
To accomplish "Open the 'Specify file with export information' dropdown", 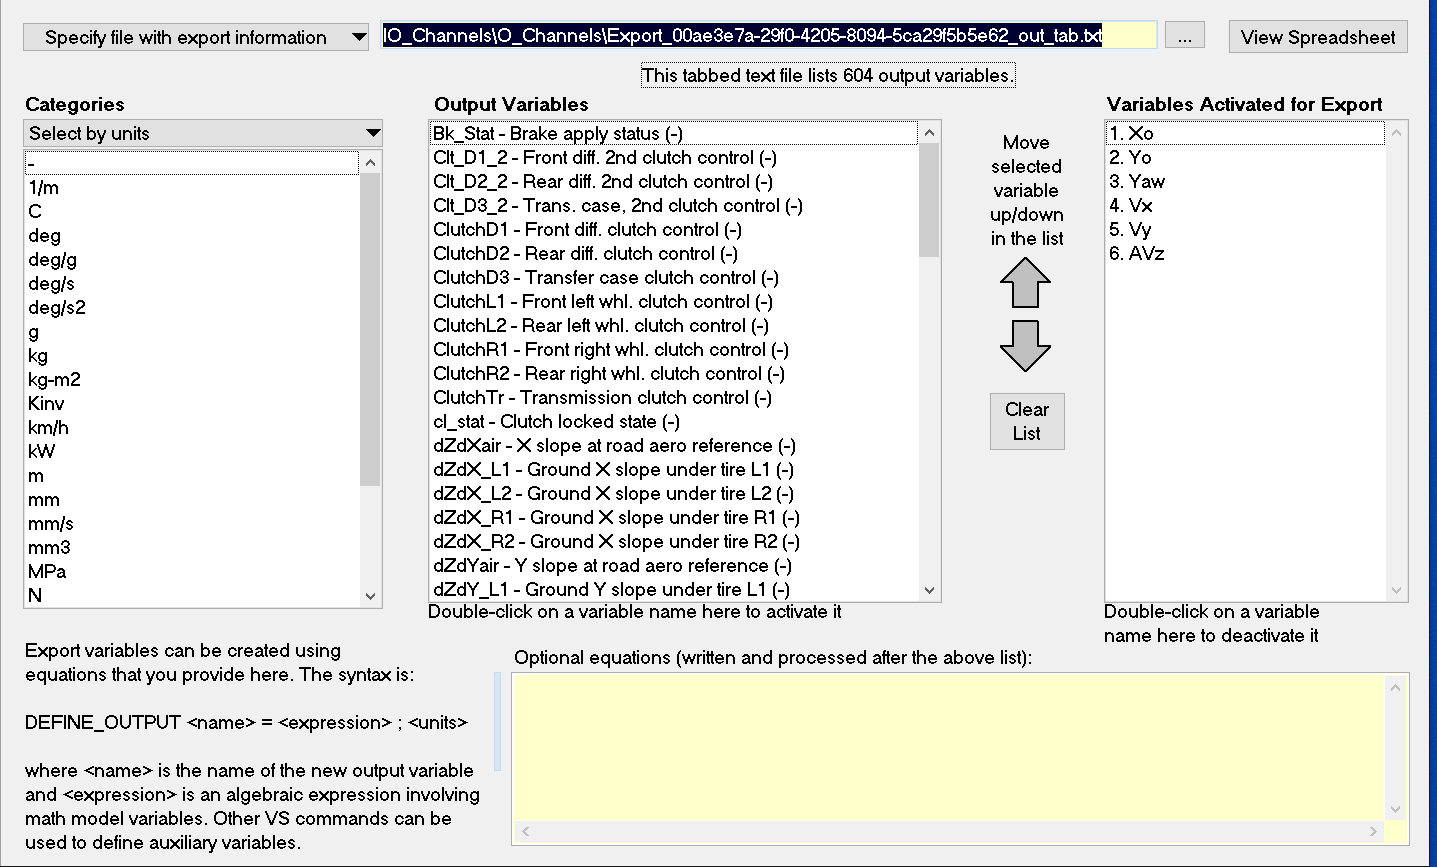I will (x=197, y=37).
